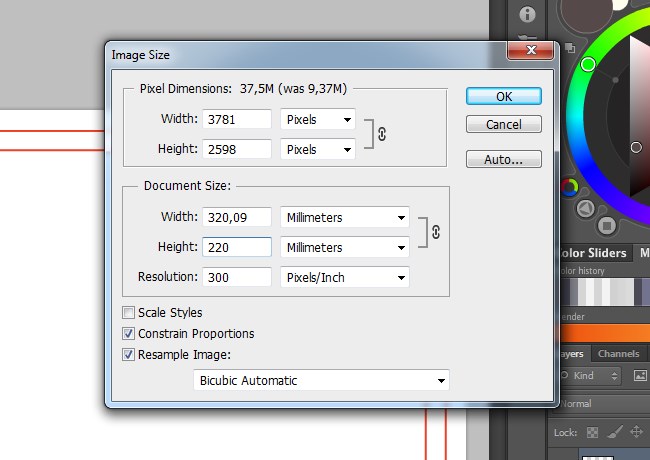Switch to the Channels tab
The height and width of the screenshot is (460, 650).
click(x=618, y=354)
